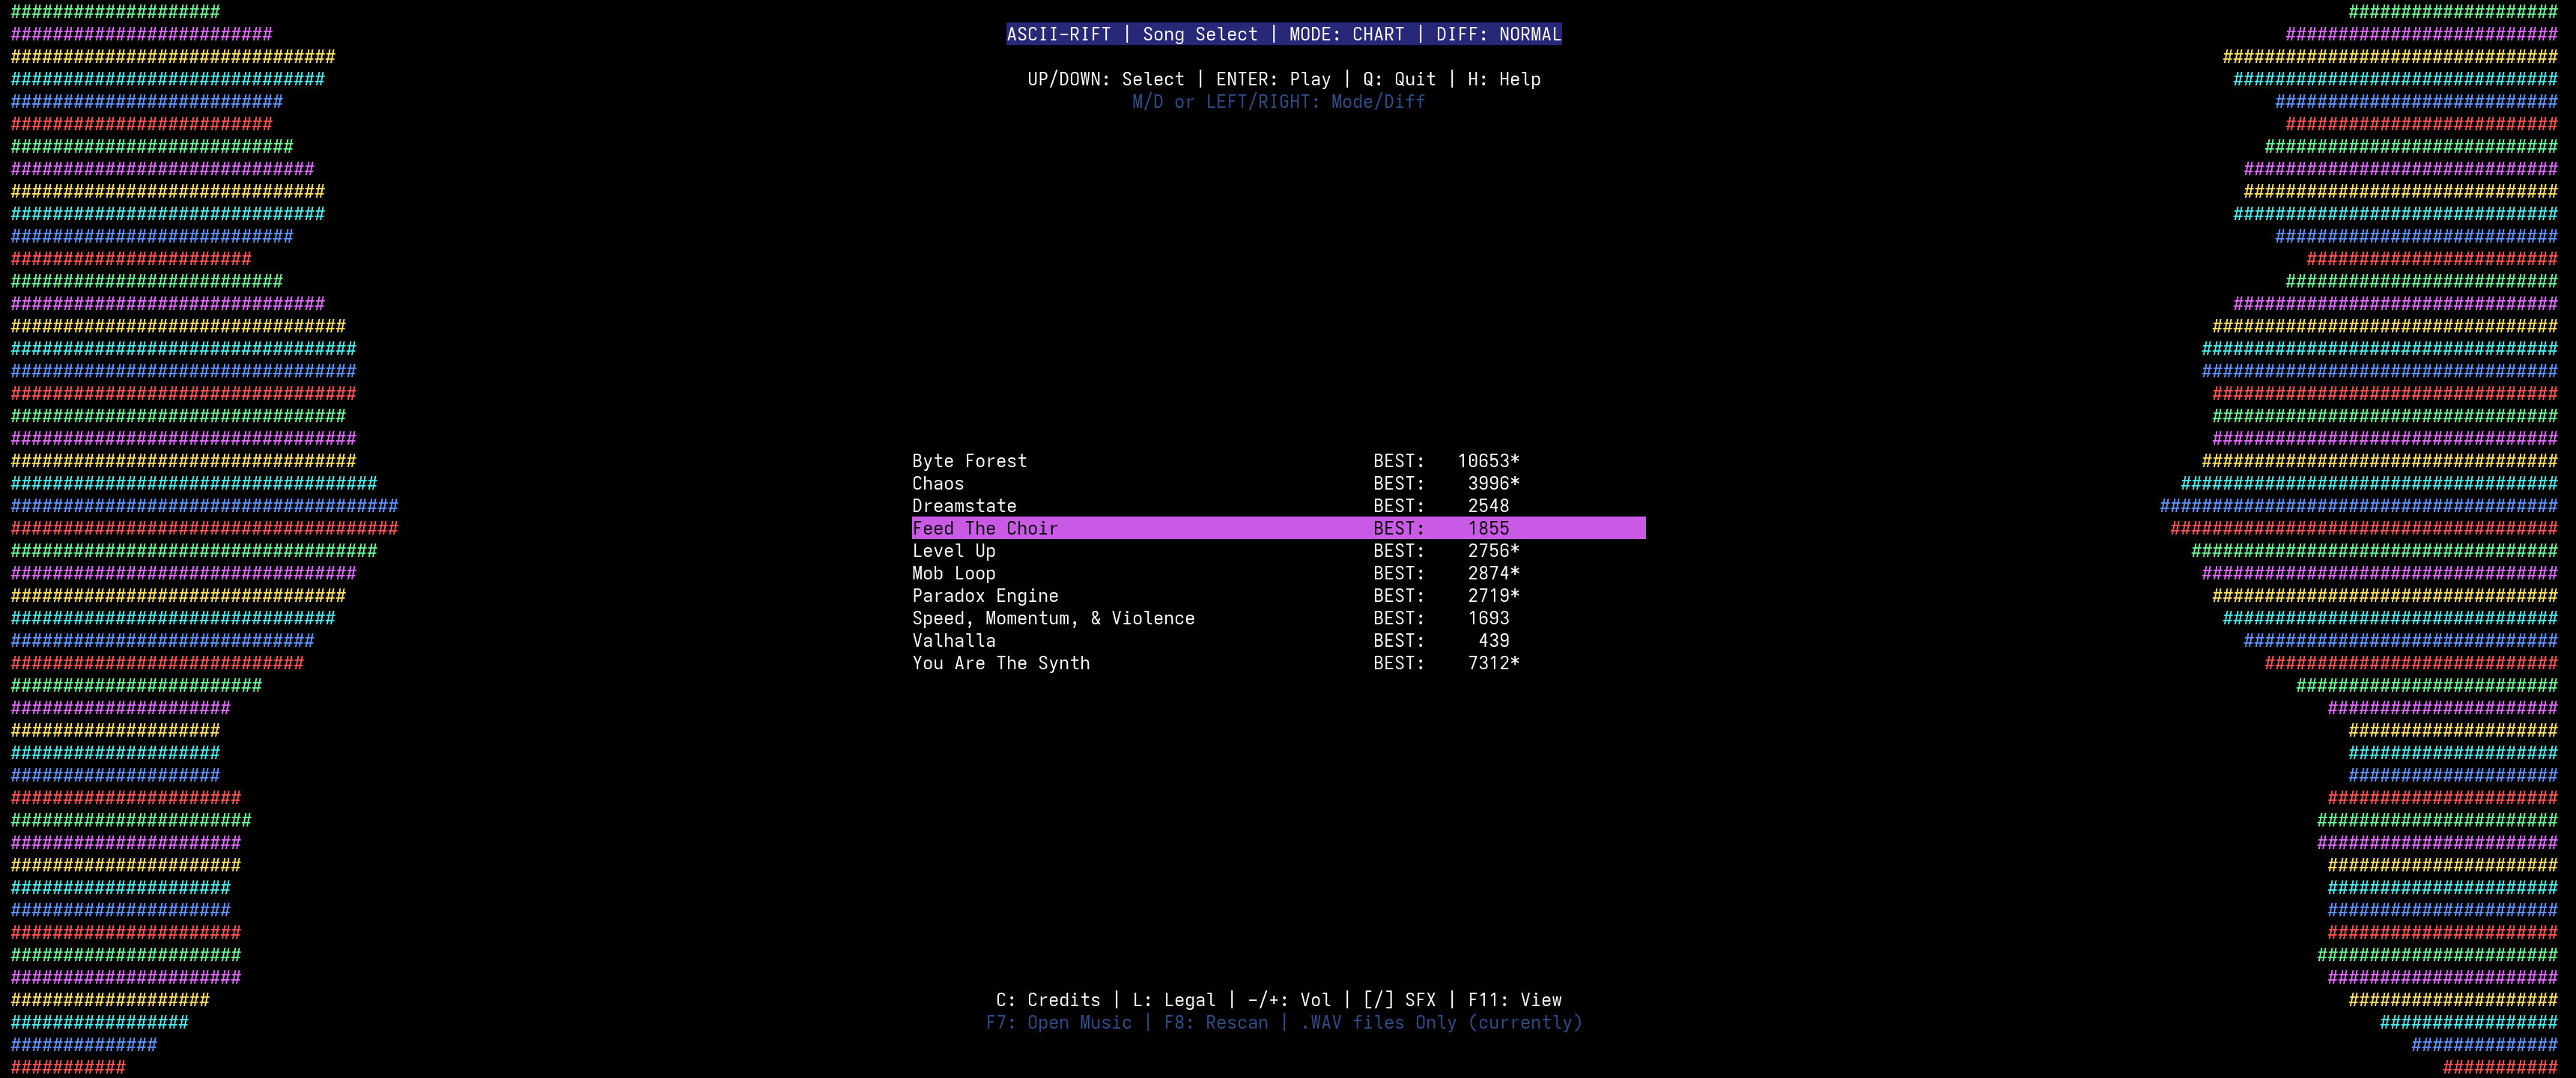Click the ENTER: Play hint
This screenshot has width=2576, height=1078.
point(1273,79)
